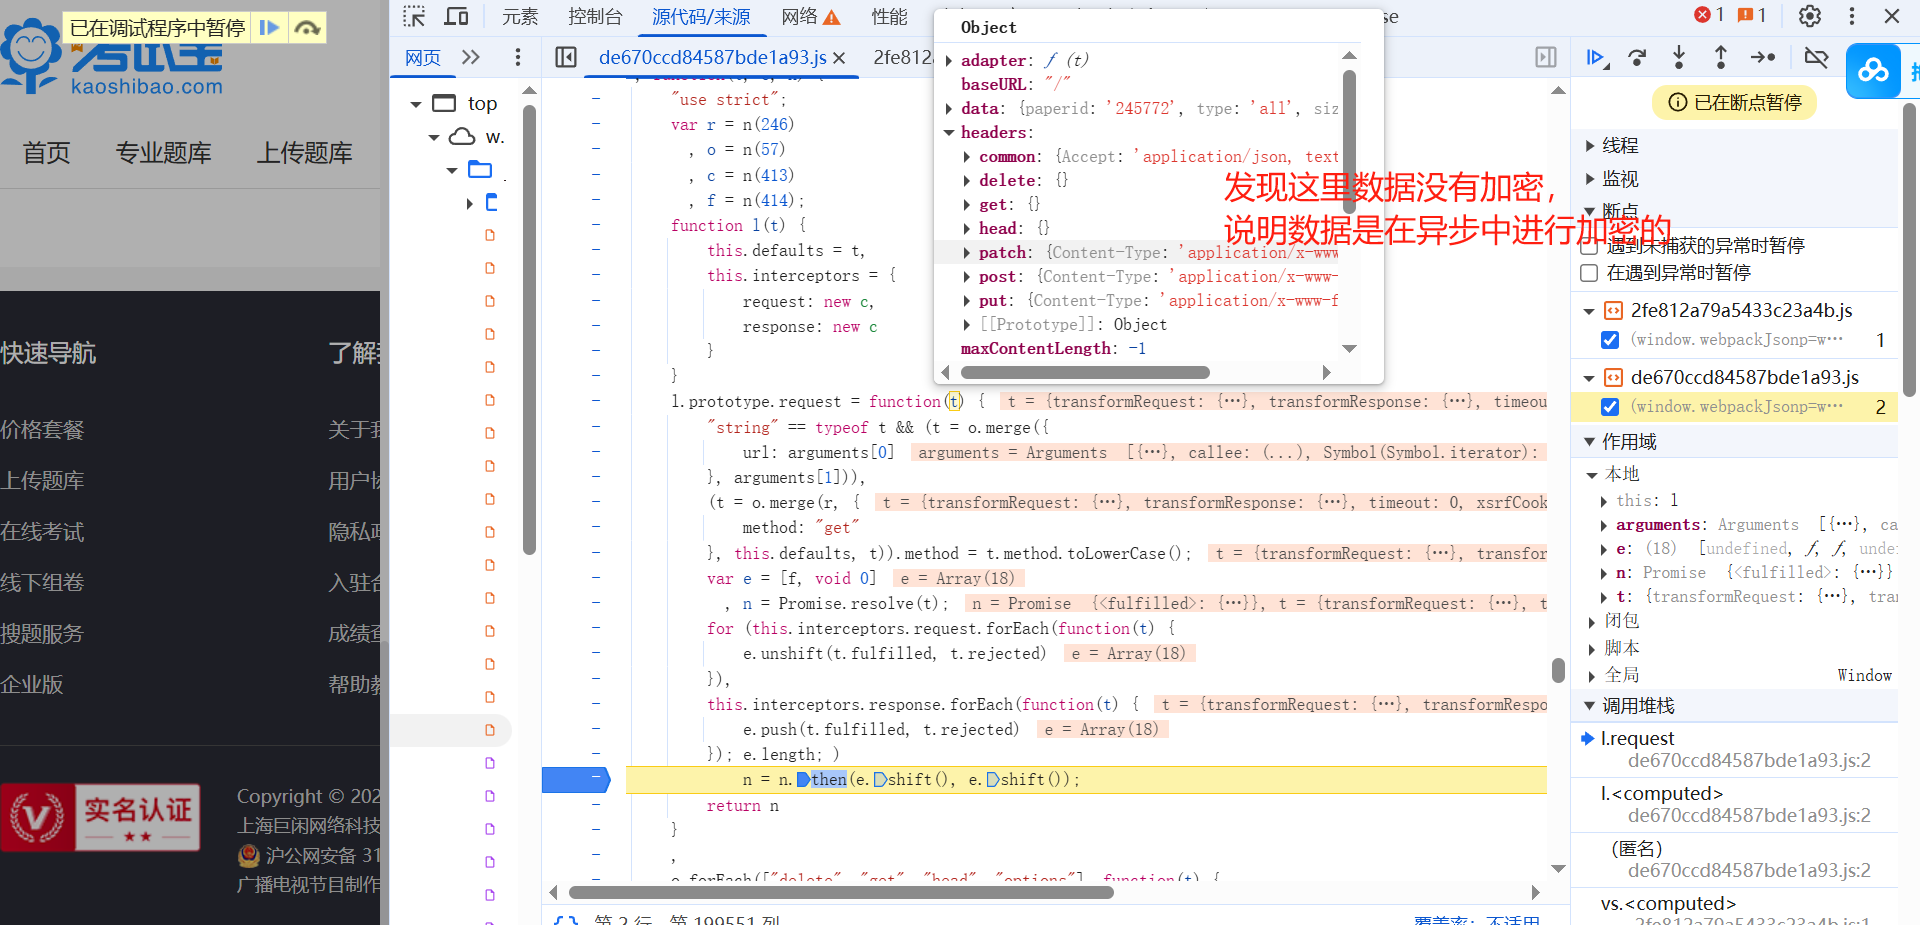This screenshot has height=925, width=1920.
Task: Toggle breakpoint in de670ccd84587bde1a93.js
Action: [1610, 407]
